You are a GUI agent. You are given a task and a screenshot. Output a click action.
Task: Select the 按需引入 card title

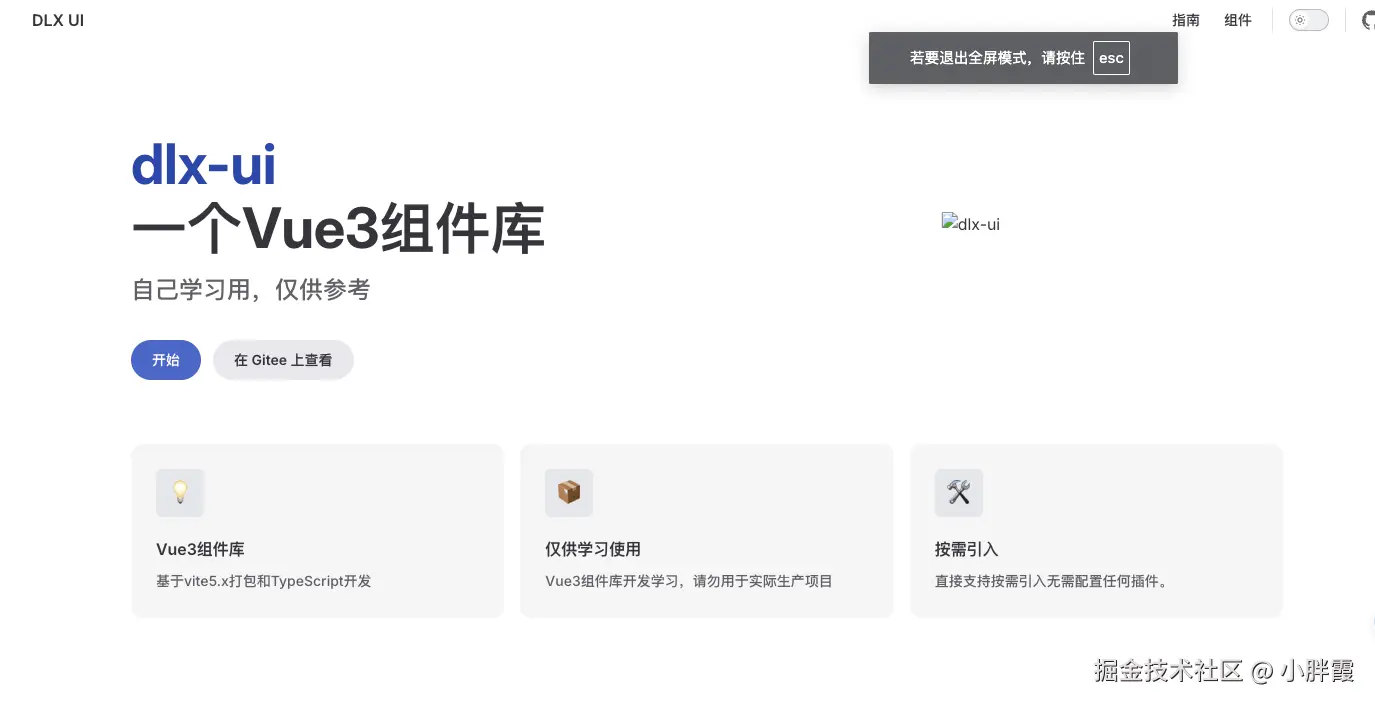click(x=967, y=549)
